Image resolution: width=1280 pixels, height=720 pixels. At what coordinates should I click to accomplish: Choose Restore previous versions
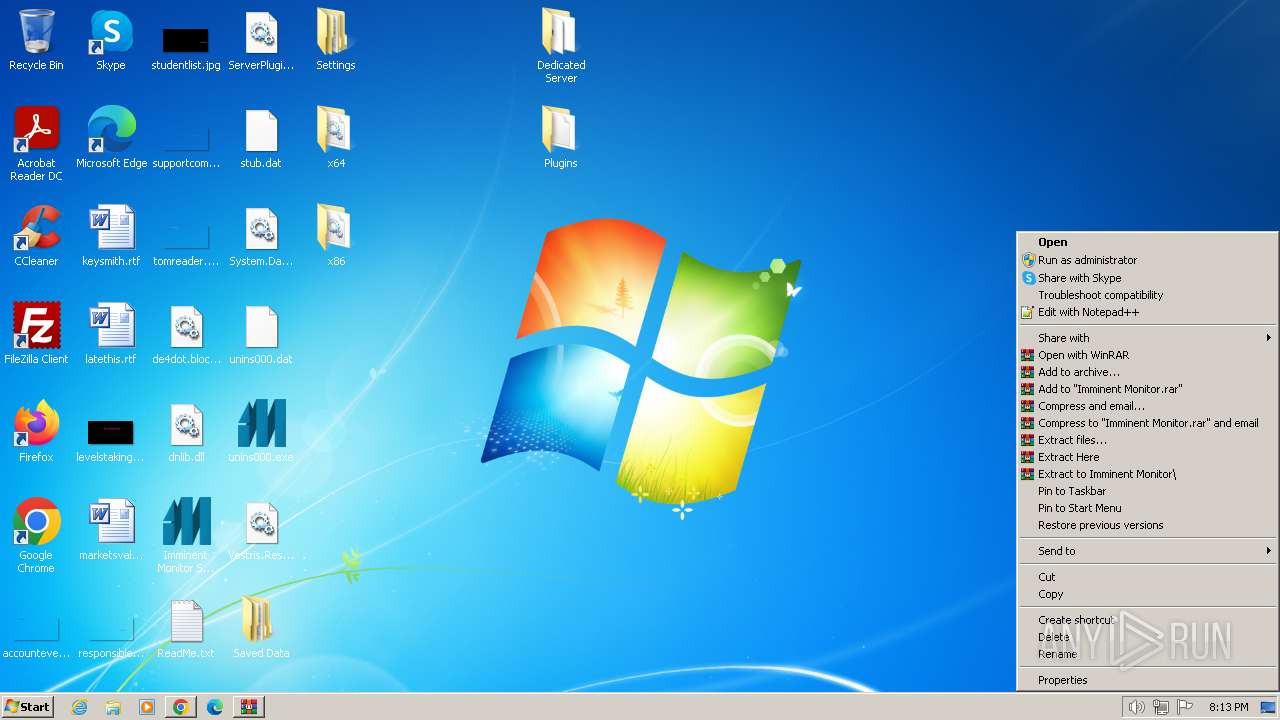click(x=1147, y=525)
